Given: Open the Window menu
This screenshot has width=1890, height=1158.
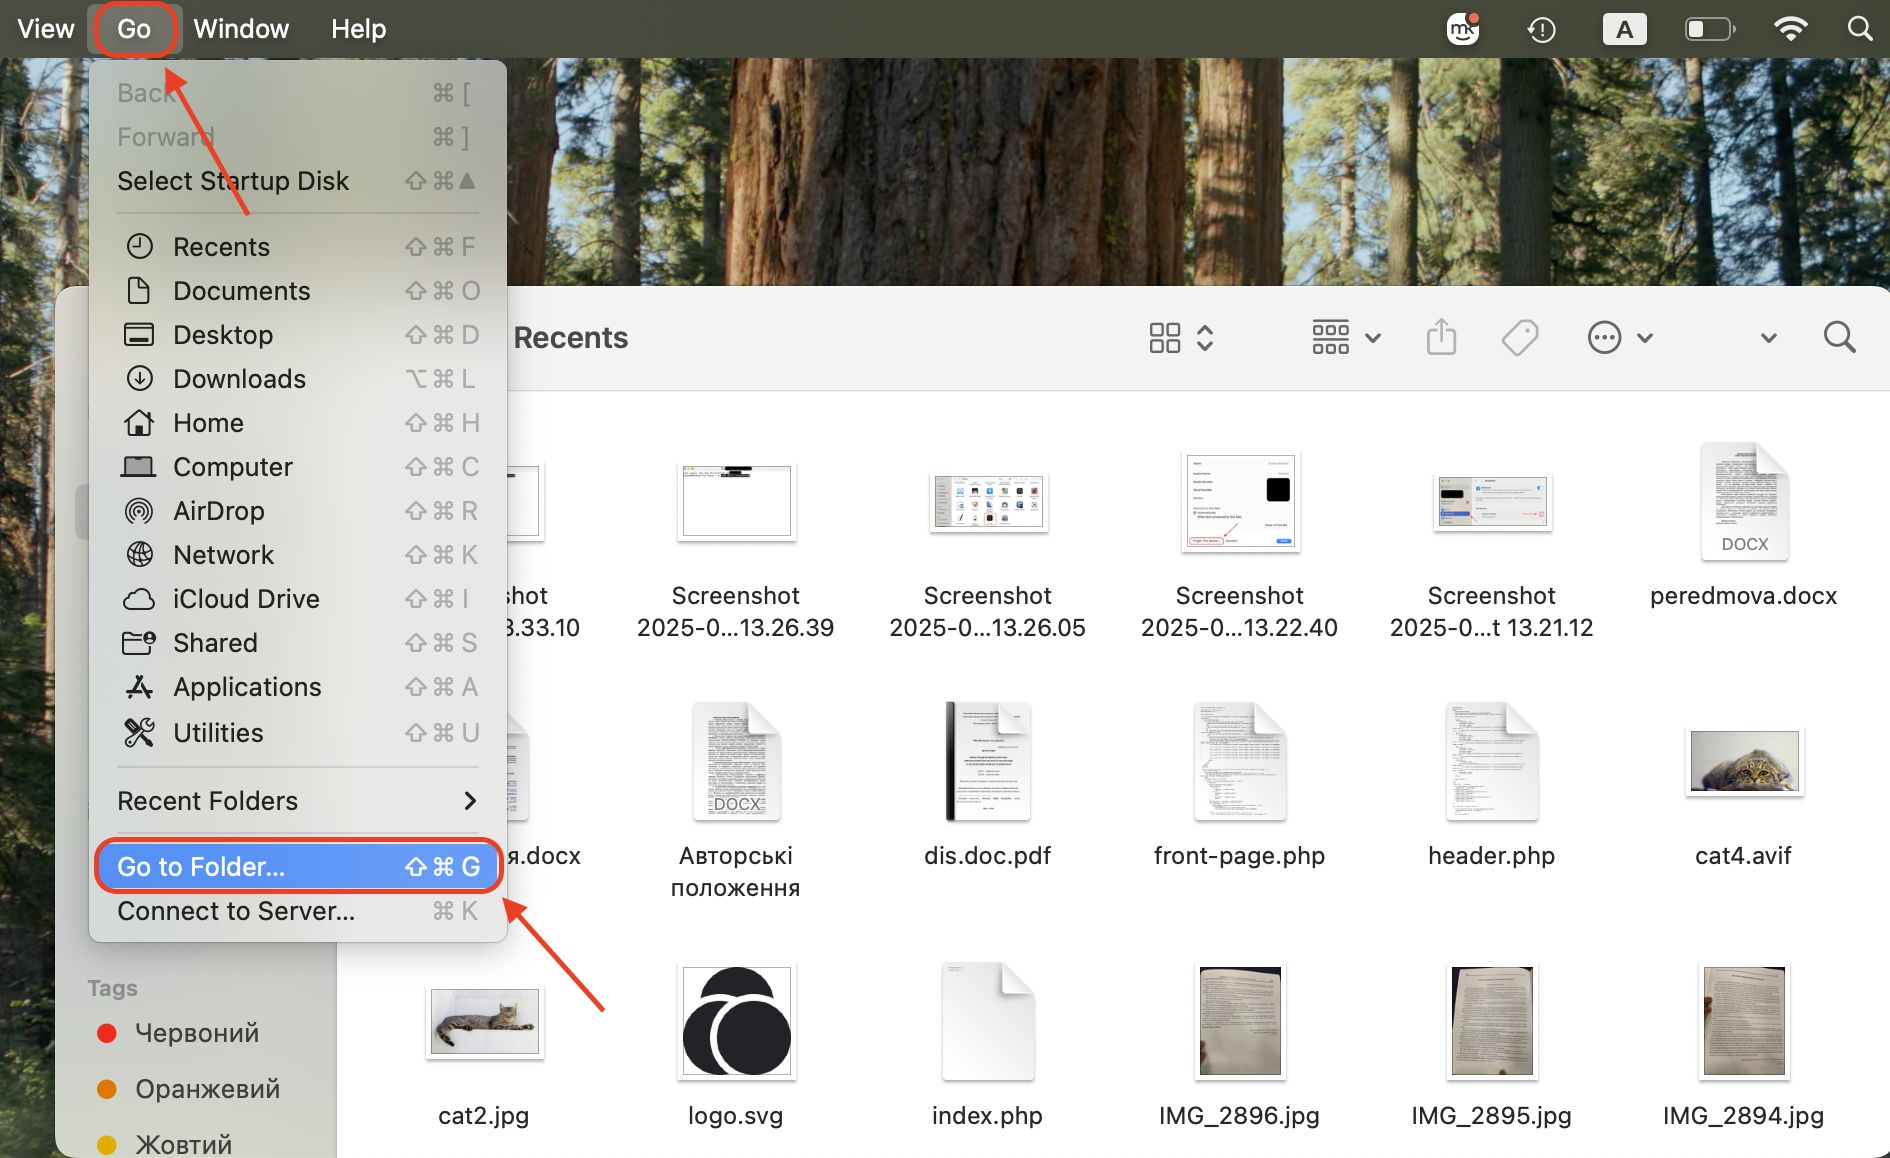Looking at the screenshot, I should (x=240, y=28).
